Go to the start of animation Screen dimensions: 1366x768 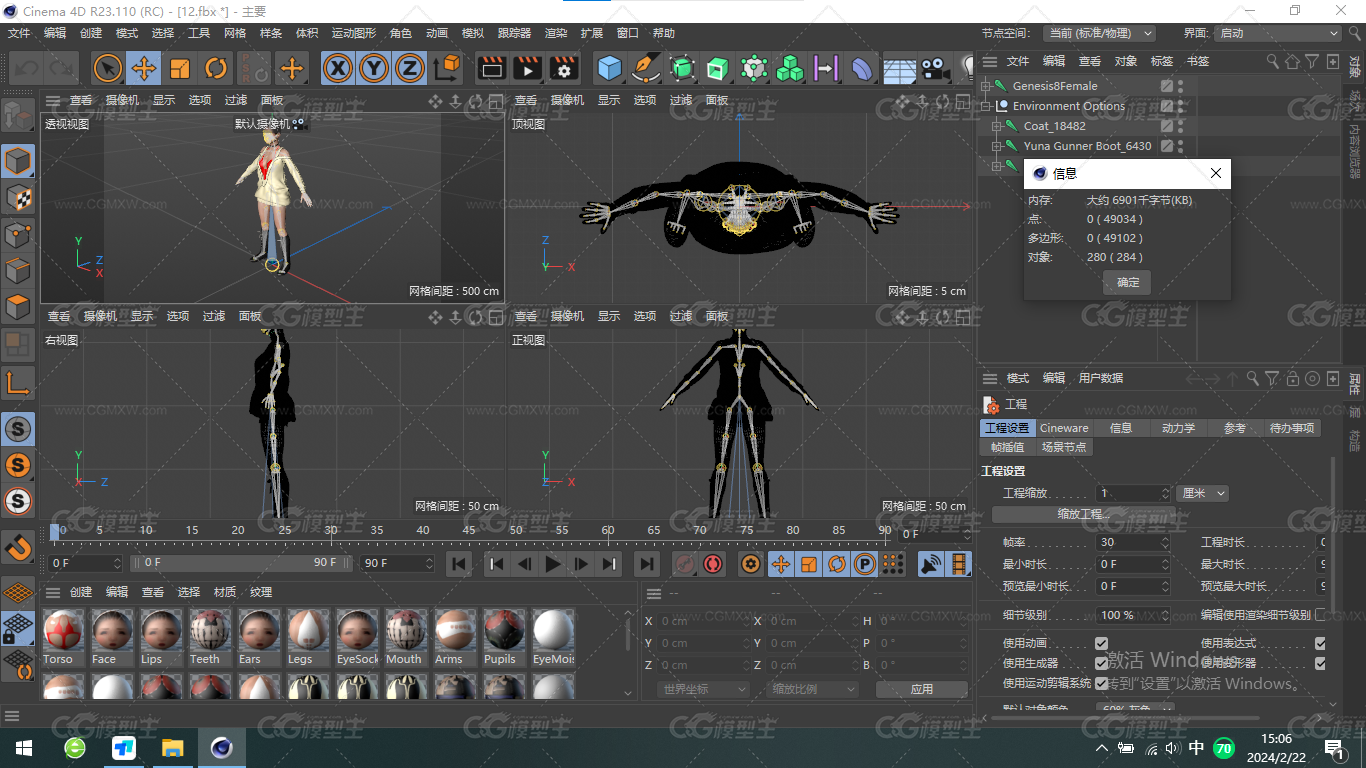(x=459, y=564)
